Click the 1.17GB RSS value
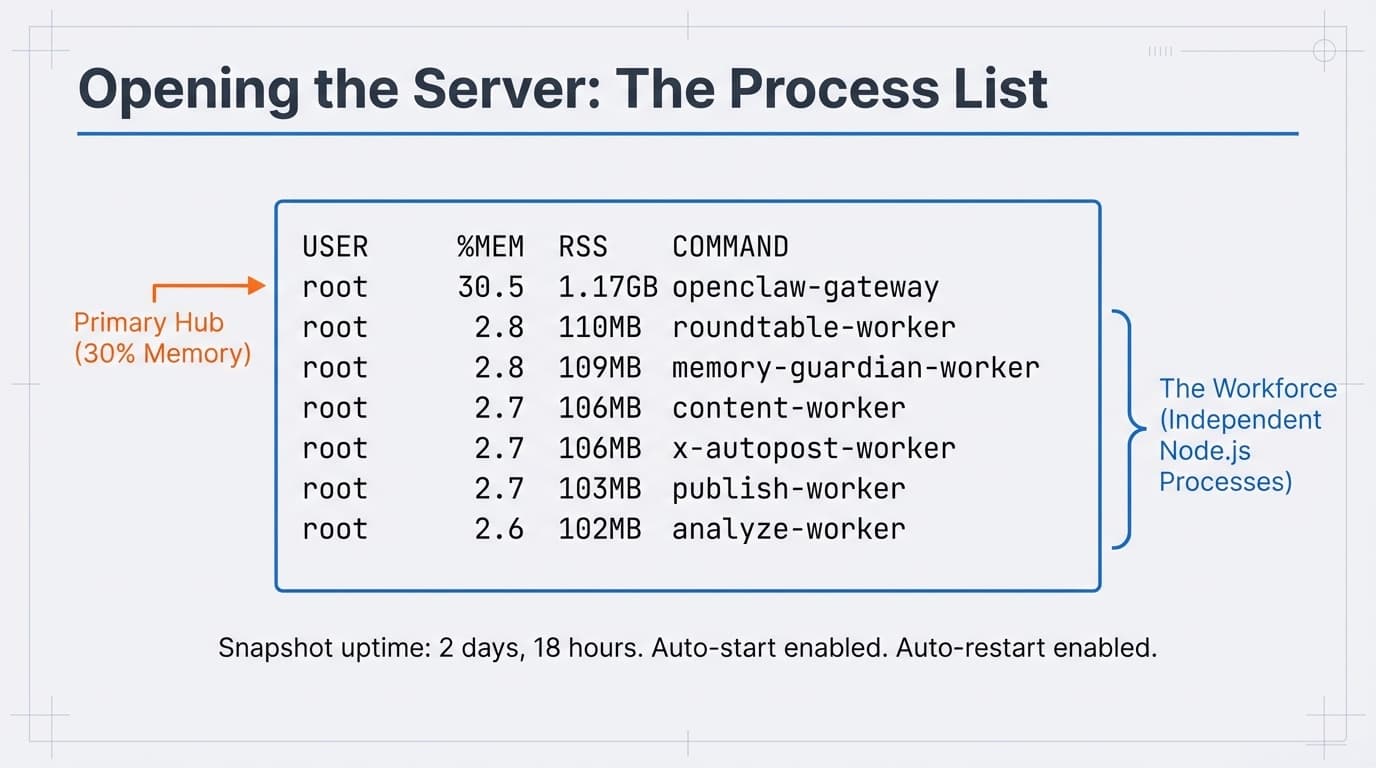 click(608, 287)
